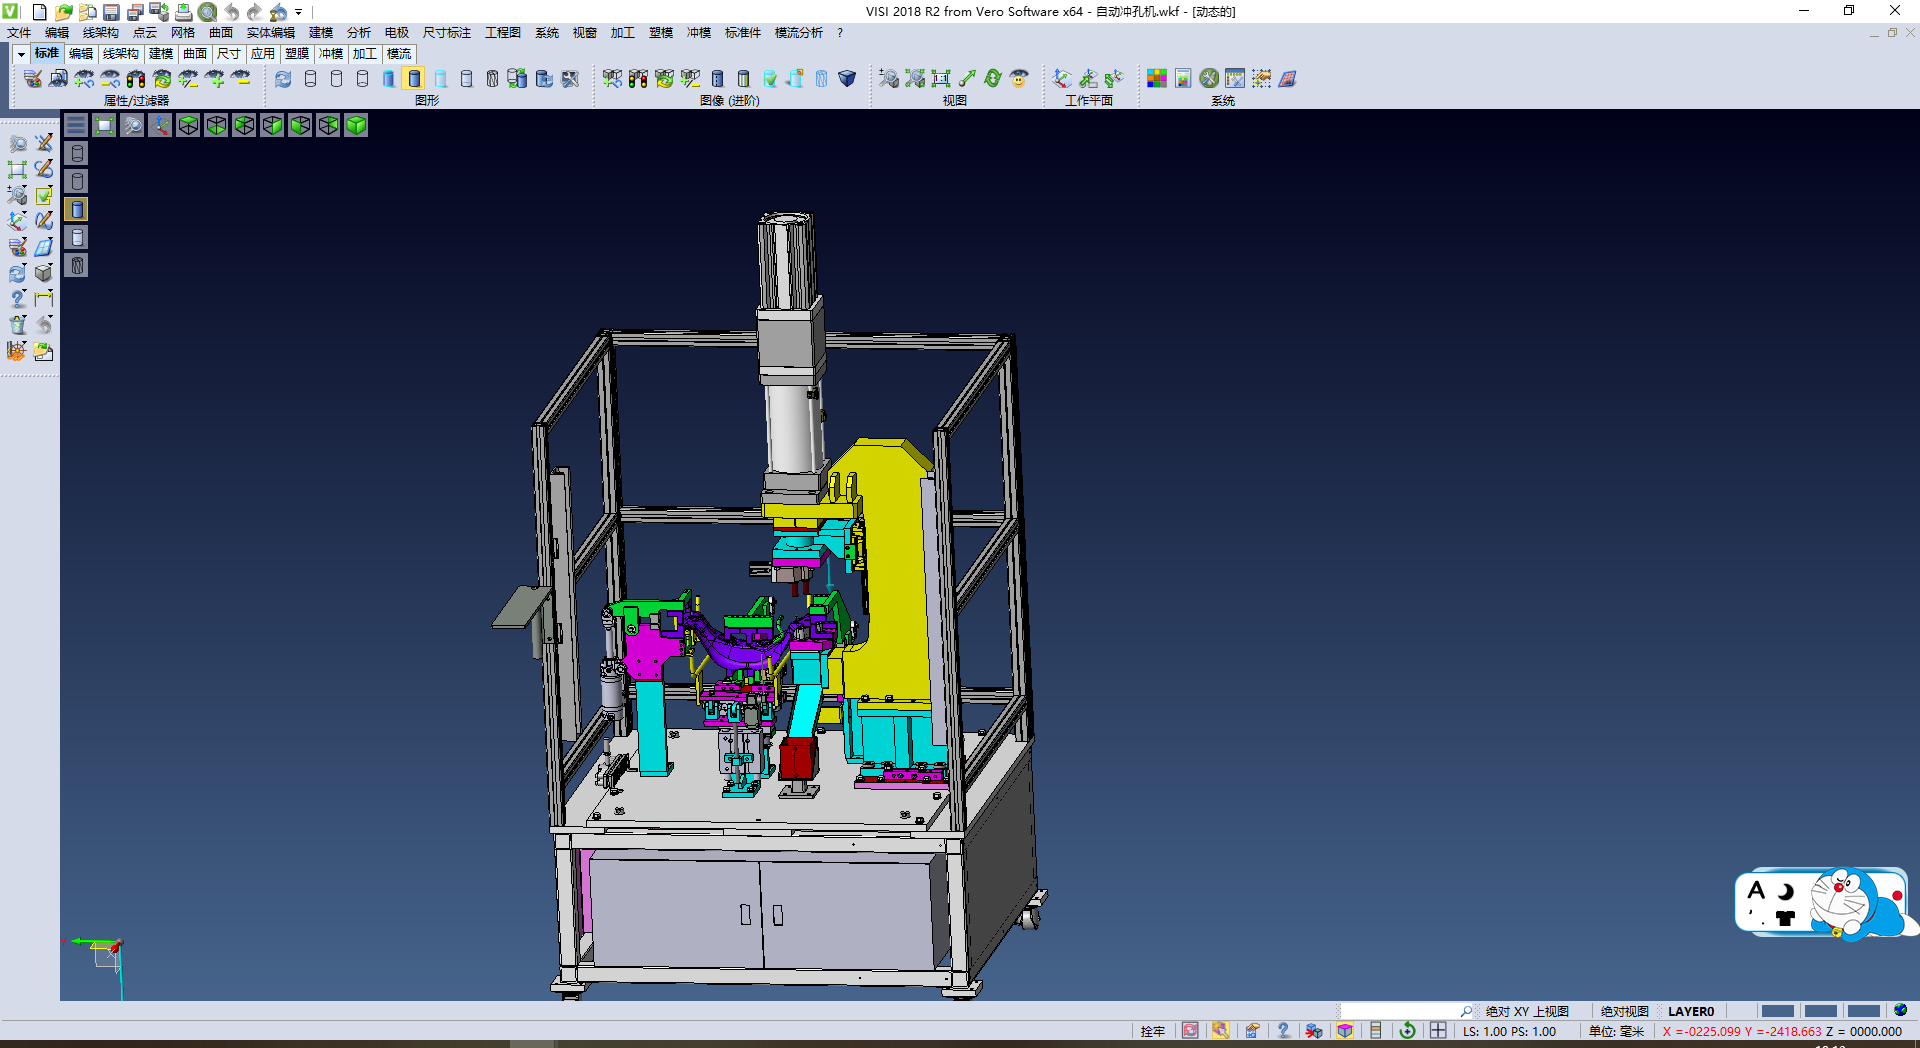Click the search input field in status bar
This screenshot has height=1048, width=1920.
pyautogui.click(x=1399, y=1011)
